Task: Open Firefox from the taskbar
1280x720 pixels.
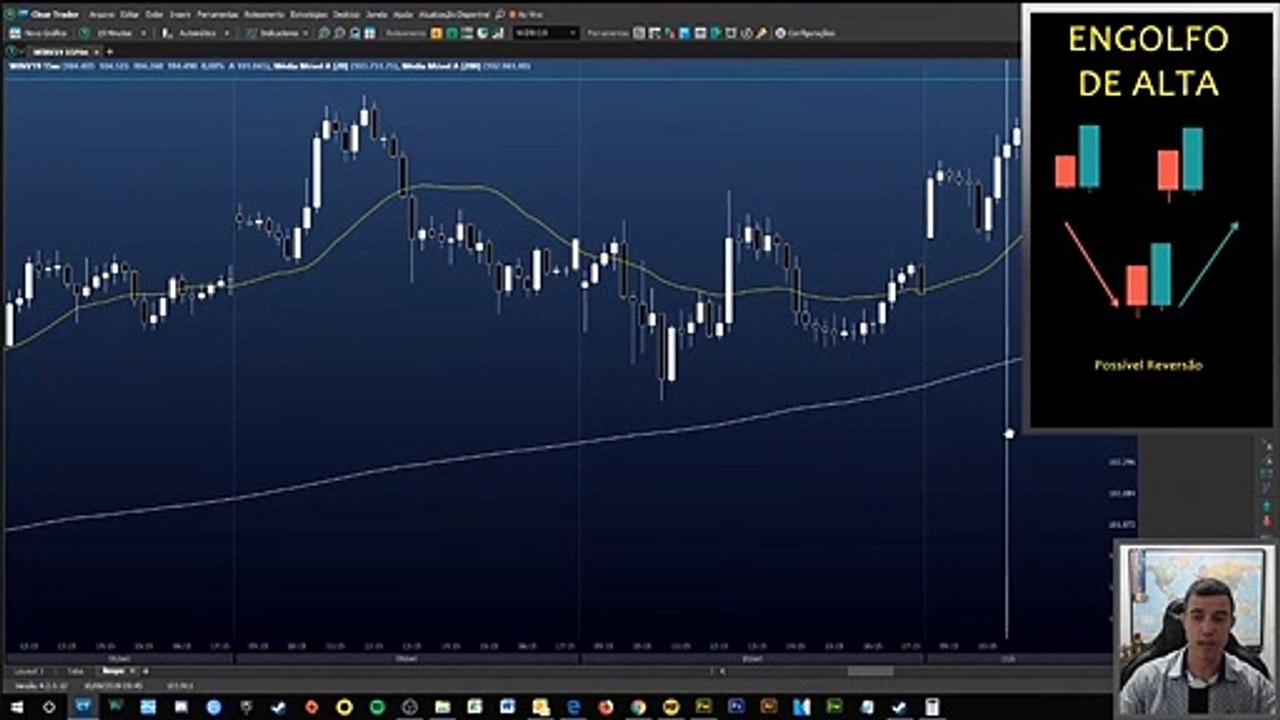Action: click(x=606, y=706)
